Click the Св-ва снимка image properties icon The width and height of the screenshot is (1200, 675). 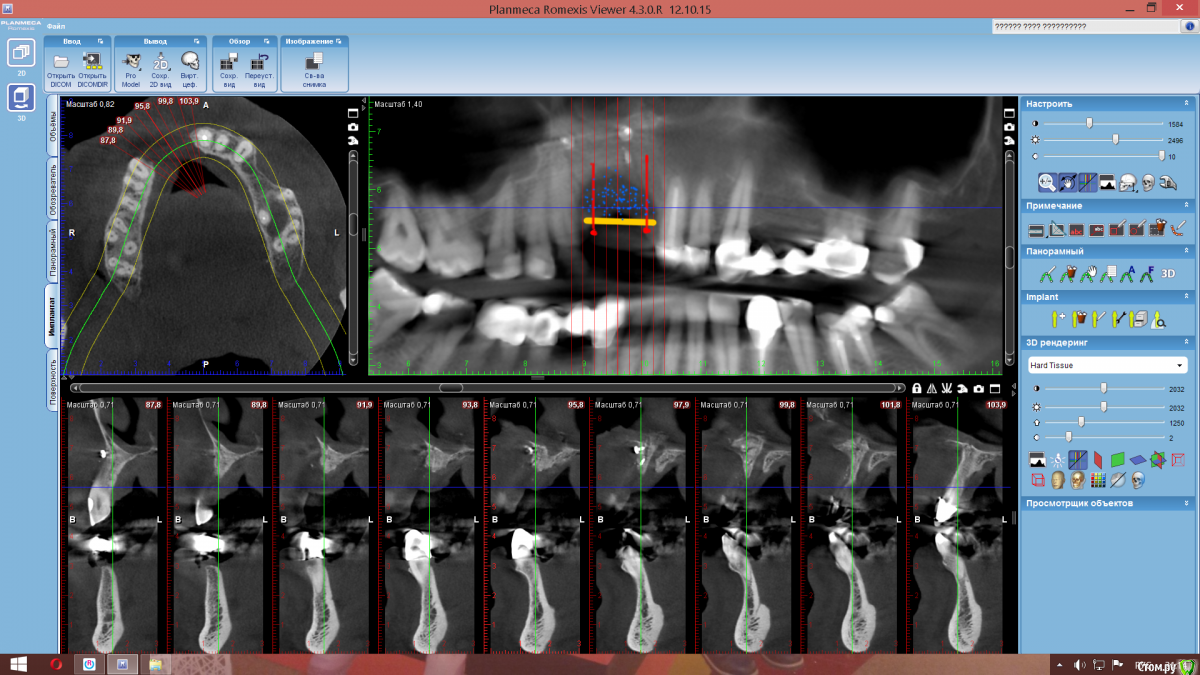tap(314, 67)
